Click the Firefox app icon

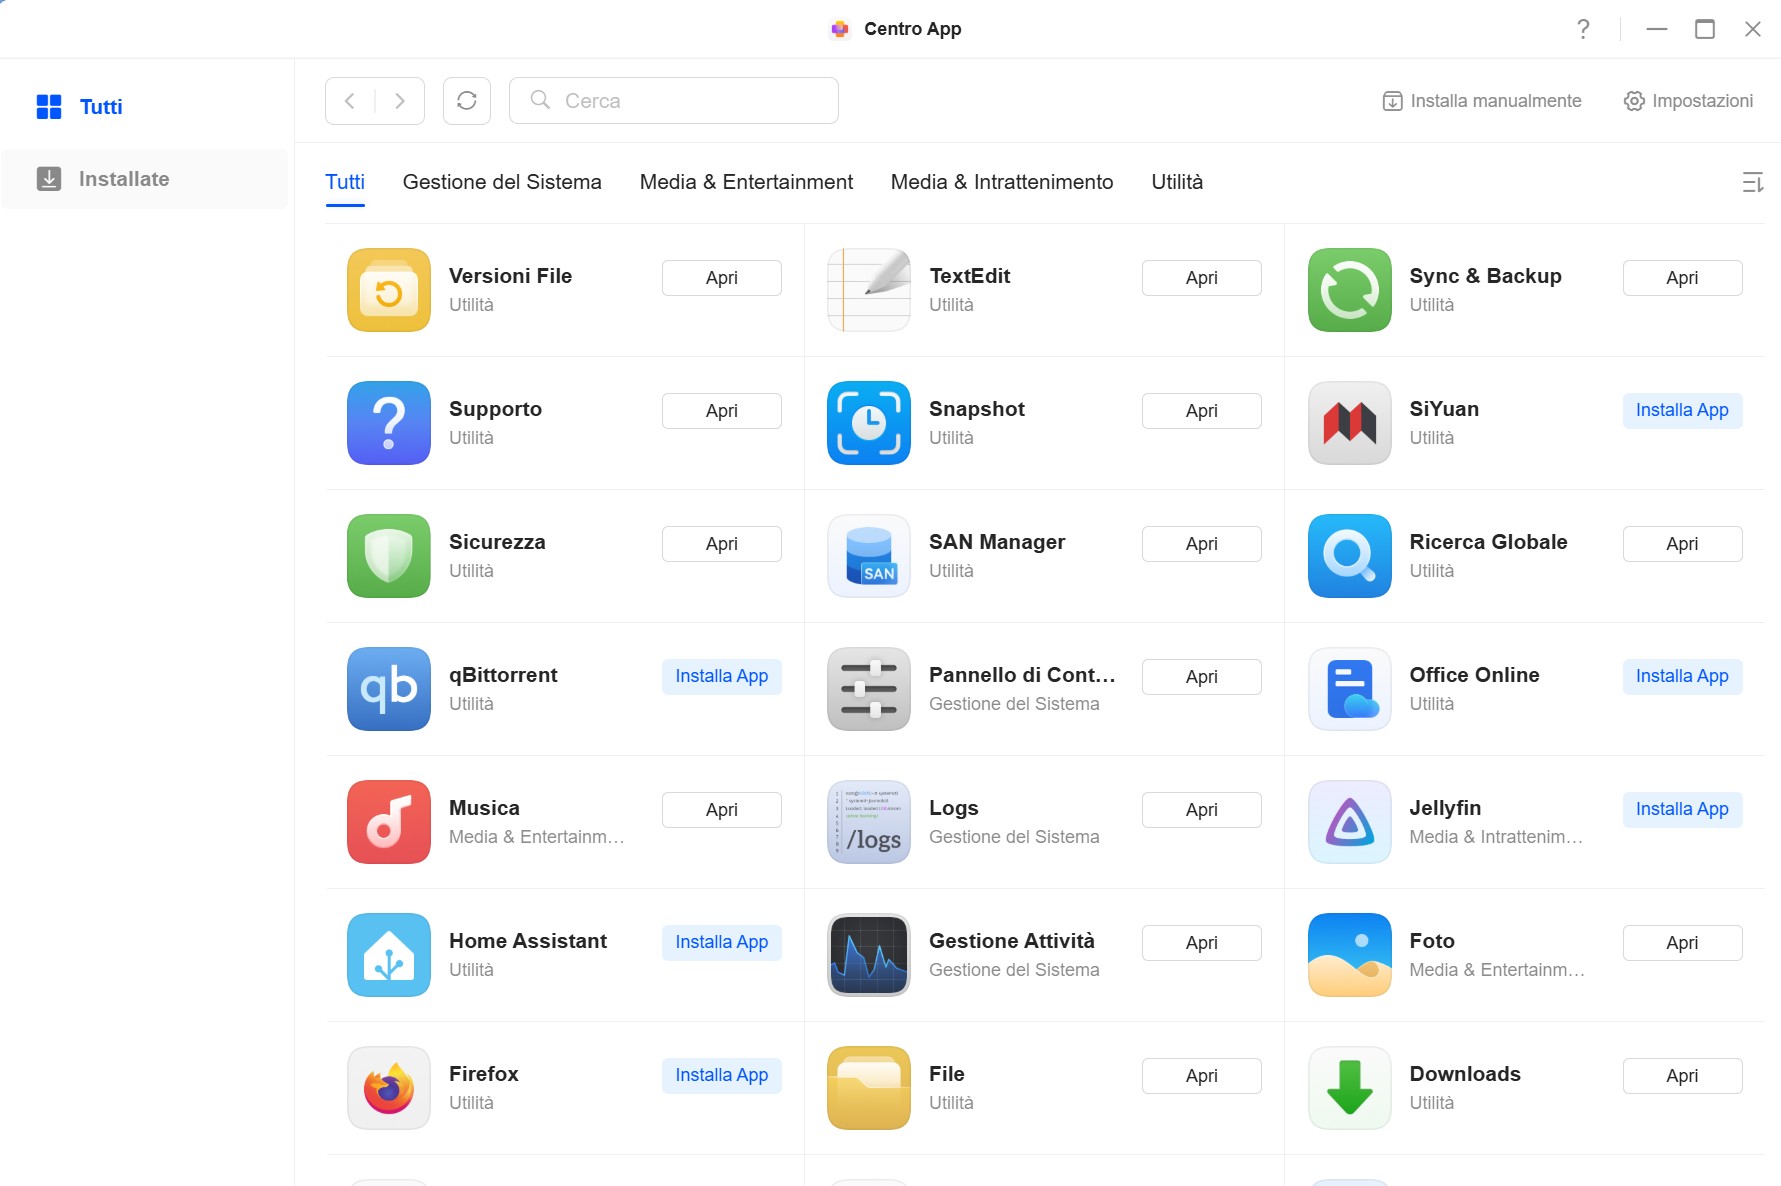389,1088
